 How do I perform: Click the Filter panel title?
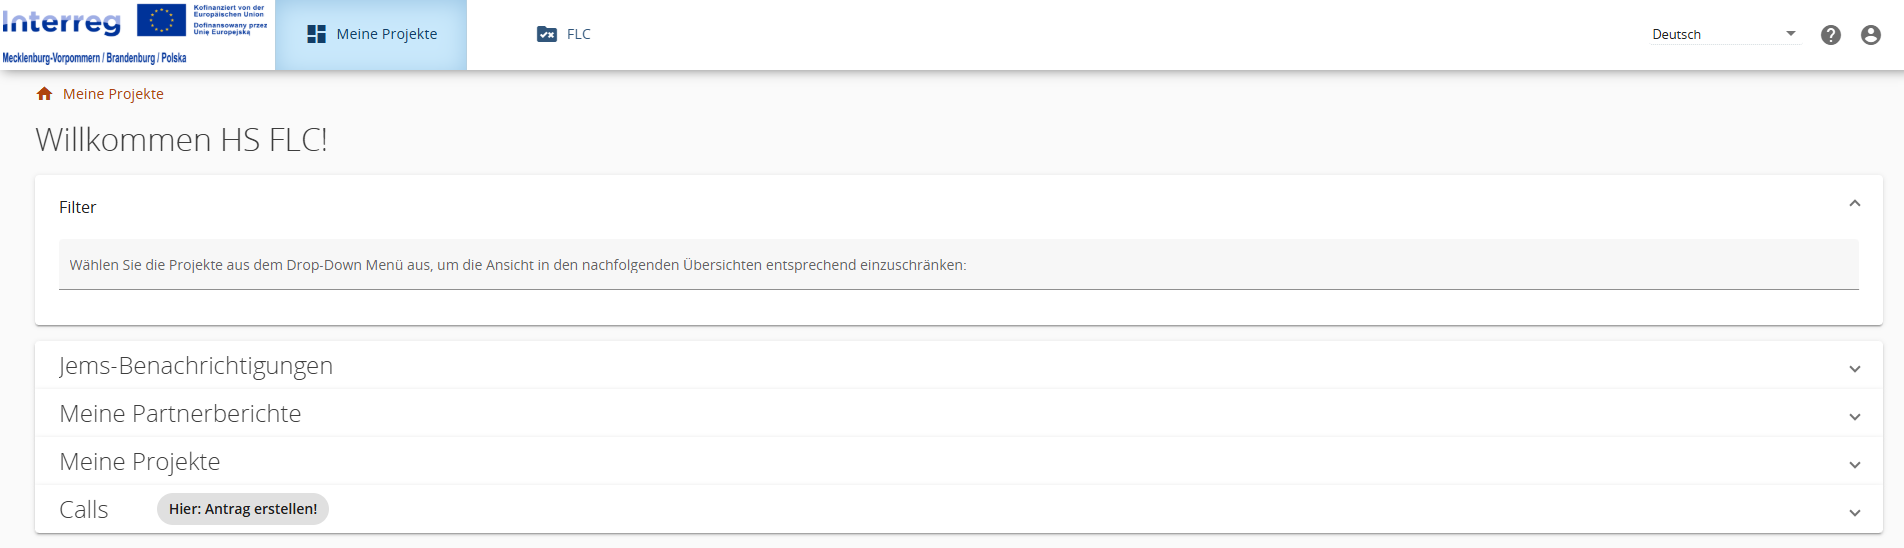pos(78,207)
